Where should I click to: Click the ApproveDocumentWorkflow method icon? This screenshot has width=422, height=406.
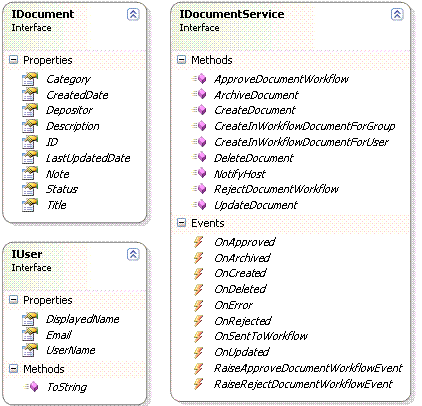pos(199,79)
